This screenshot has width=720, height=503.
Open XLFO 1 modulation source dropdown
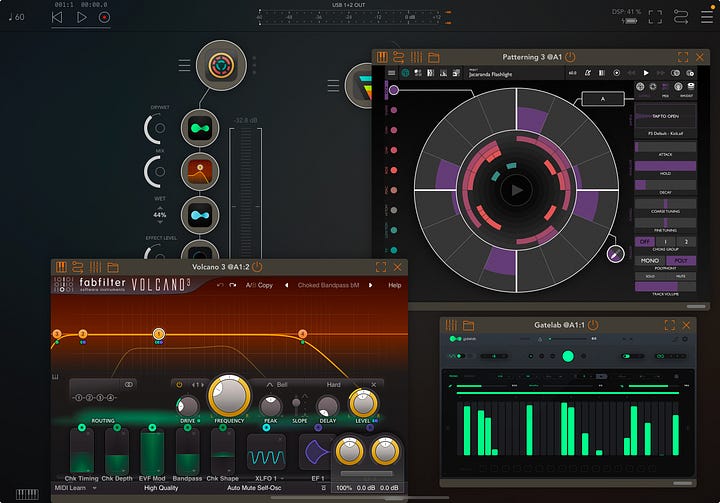[269, 478]
